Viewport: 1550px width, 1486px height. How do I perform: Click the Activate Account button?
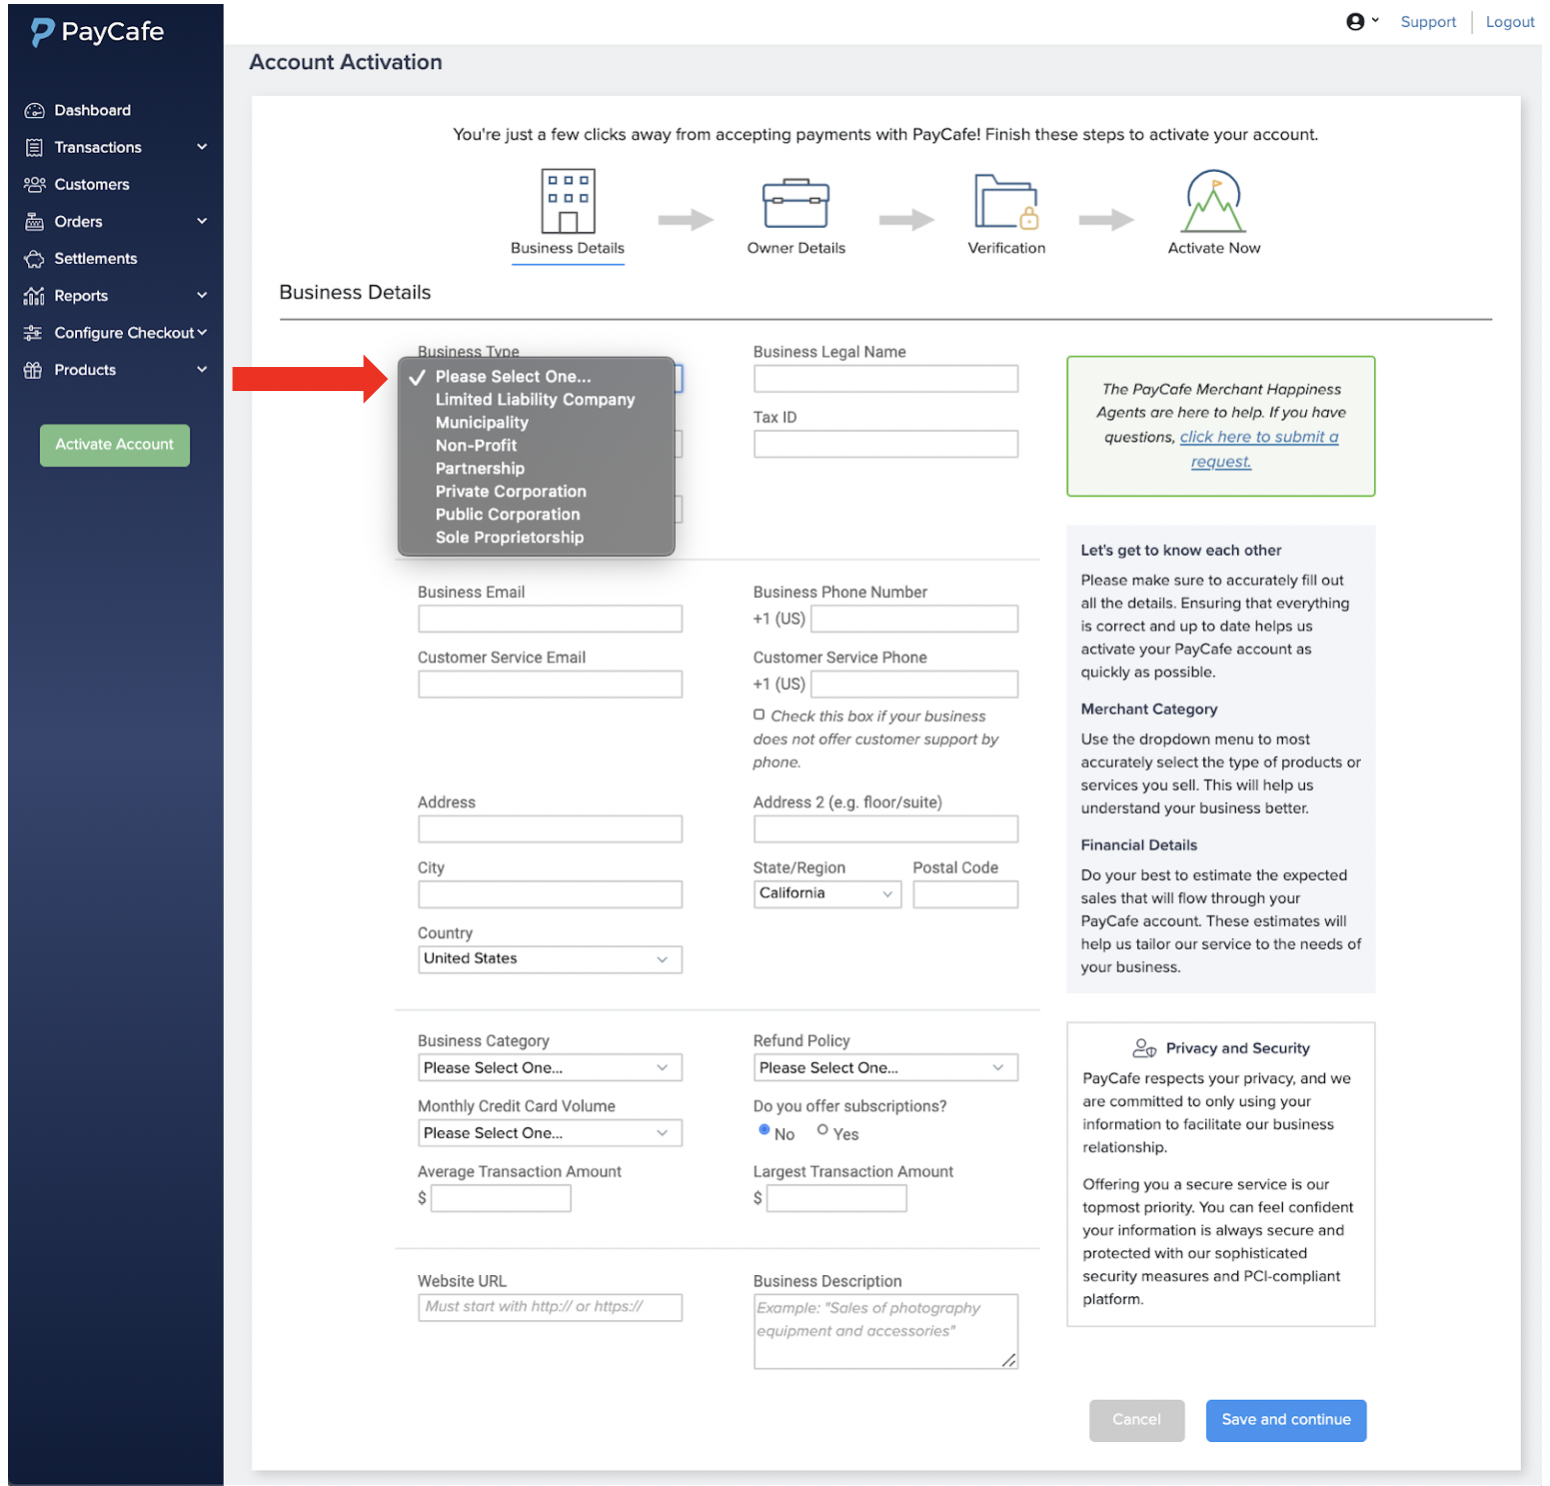[x=115, y=445]
